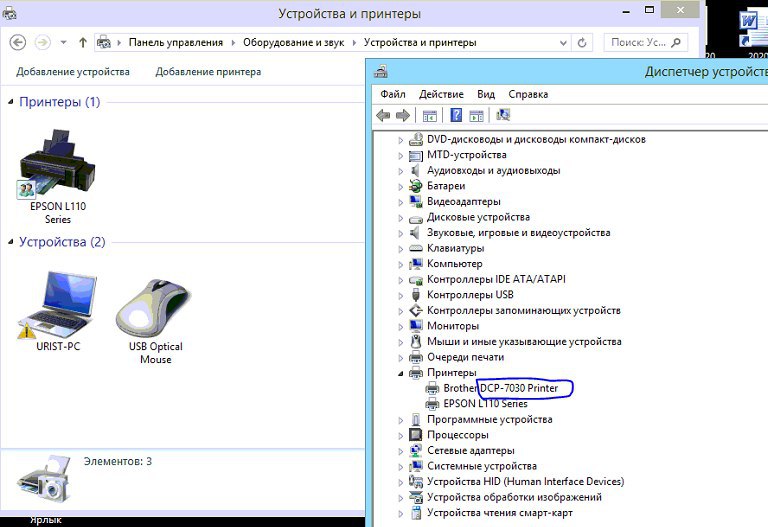Open recent locations dropdown next to forward arrow
The image size is (768, 527).
(x=63, y=43)
